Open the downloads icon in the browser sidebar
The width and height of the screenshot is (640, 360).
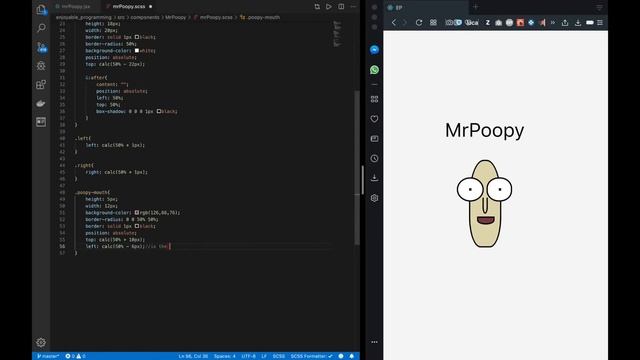374,178
